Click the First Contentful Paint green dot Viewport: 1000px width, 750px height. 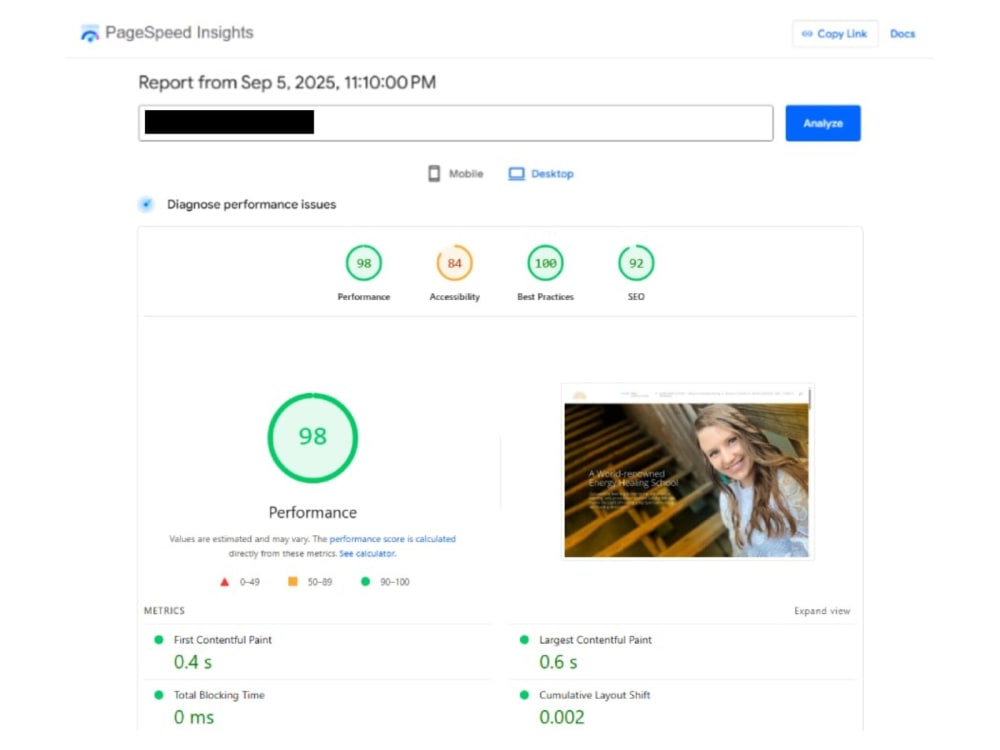(x=159, y=640)
